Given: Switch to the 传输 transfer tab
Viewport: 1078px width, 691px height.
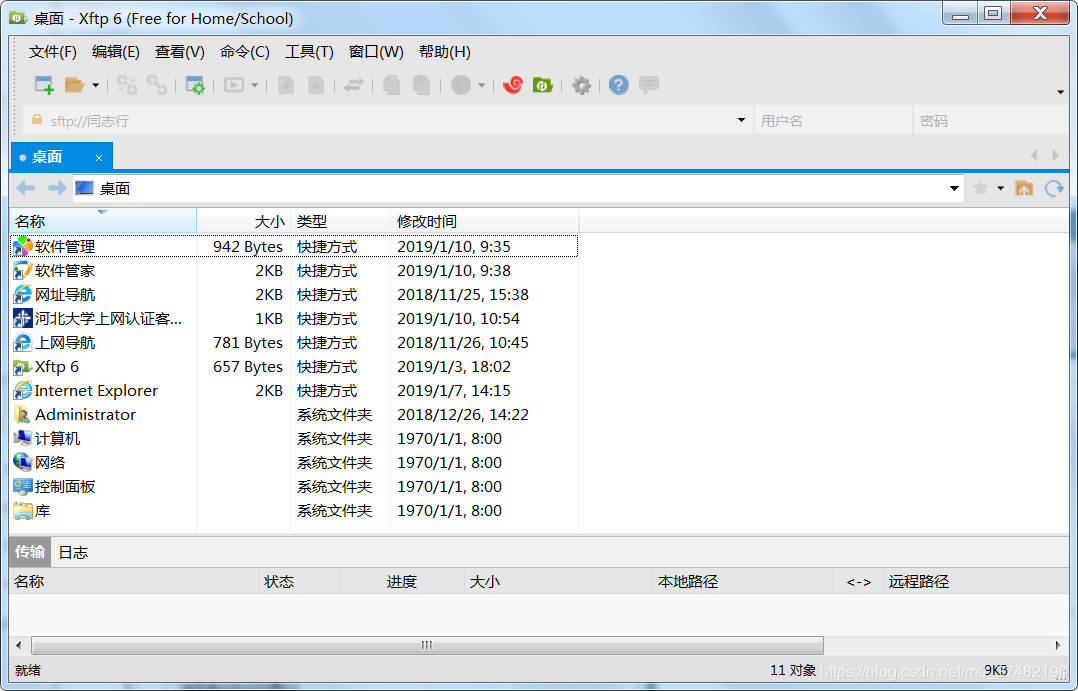Looking at the screenshot, I should click(x=30, y=552).
